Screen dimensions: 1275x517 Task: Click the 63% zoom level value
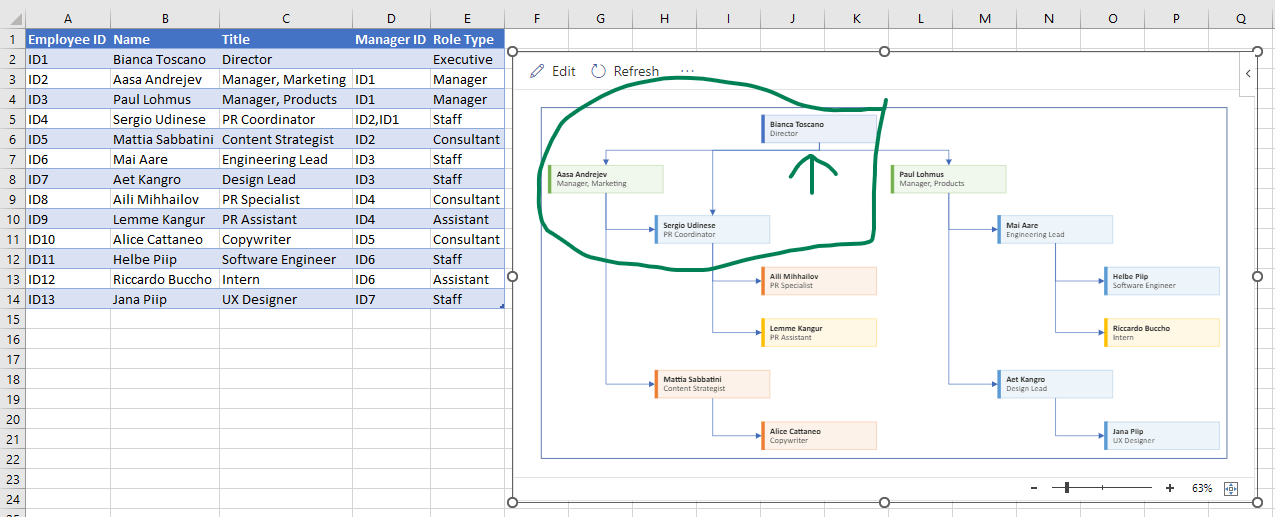(1202, 488)
